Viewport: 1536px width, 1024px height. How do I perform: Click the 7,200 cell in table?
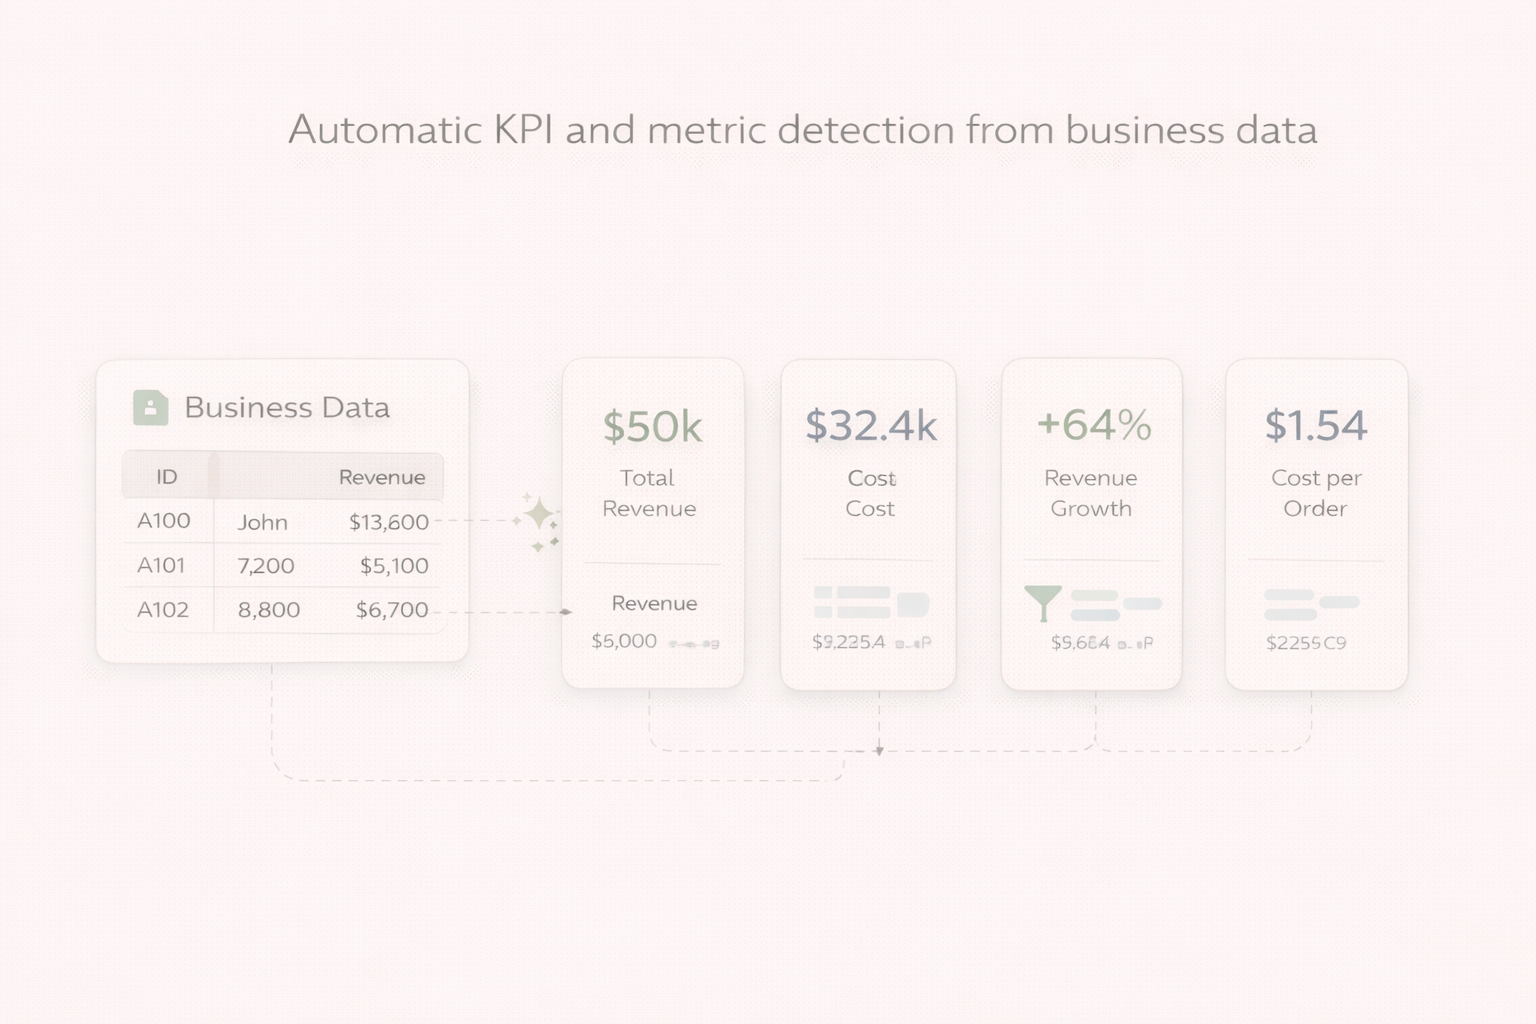(266, 566)
